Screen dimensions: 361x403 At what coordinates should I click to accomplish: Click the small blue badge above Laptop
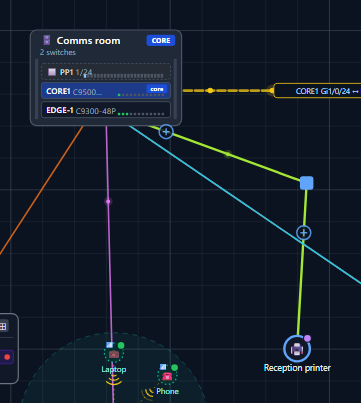[110, 345]
